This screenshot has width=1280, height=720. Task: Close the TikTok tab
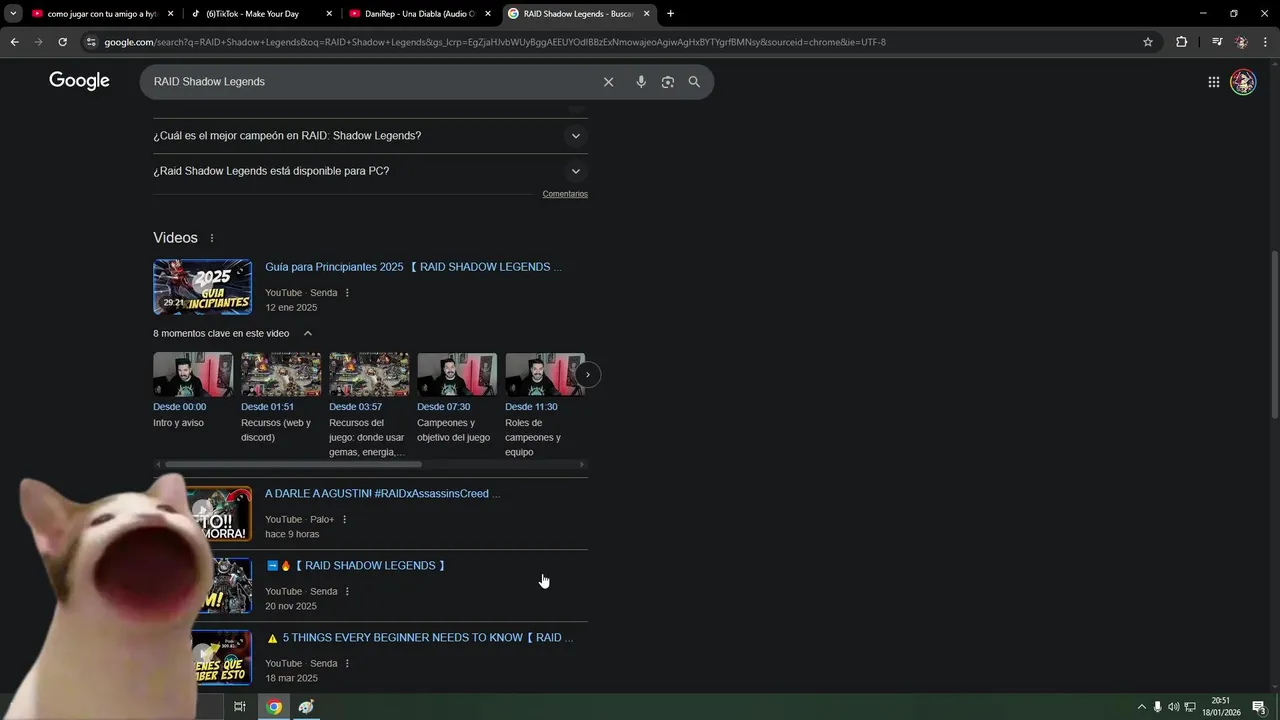329,14
